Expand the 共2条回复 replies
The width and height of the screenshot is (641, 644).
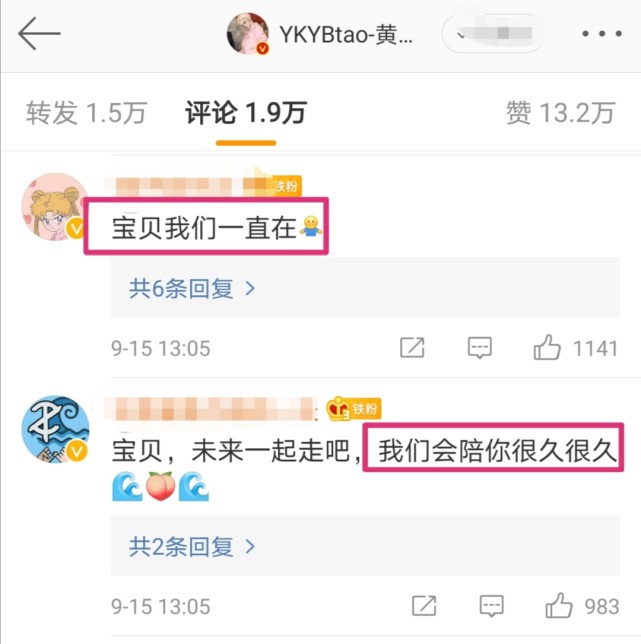[192, 547]
